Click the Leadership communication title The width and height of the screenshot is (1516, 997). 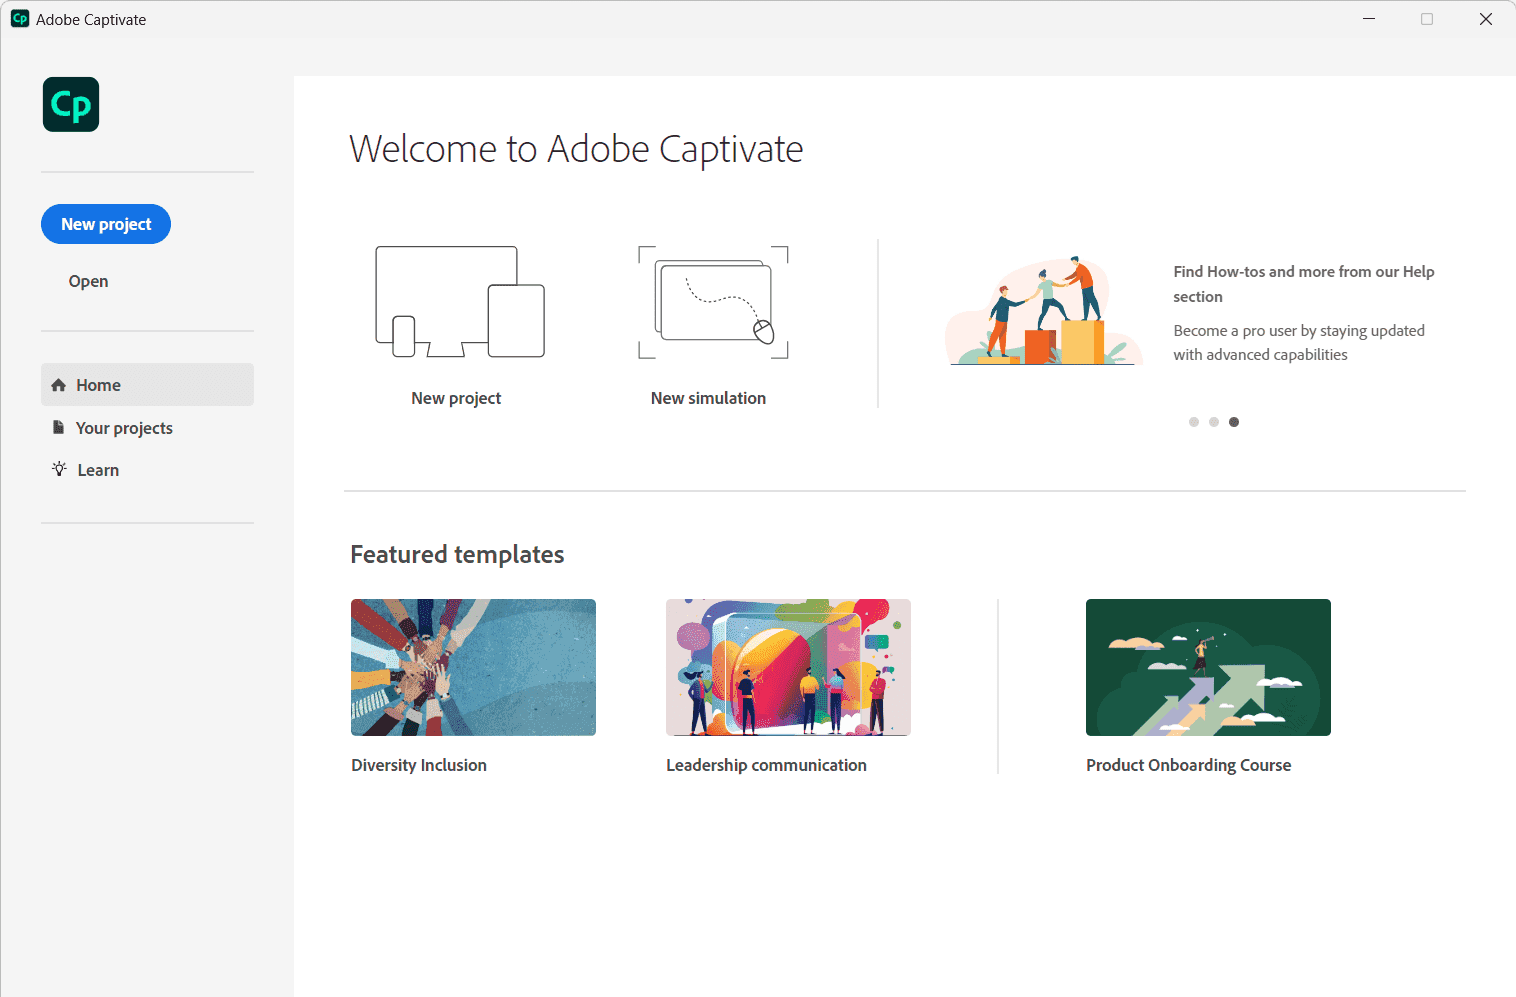tap(766, 765)
